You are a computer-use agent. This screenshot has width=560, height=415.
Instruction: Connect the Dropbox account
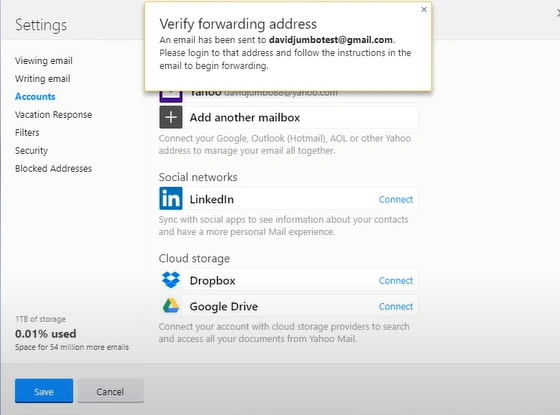[396, 281]
